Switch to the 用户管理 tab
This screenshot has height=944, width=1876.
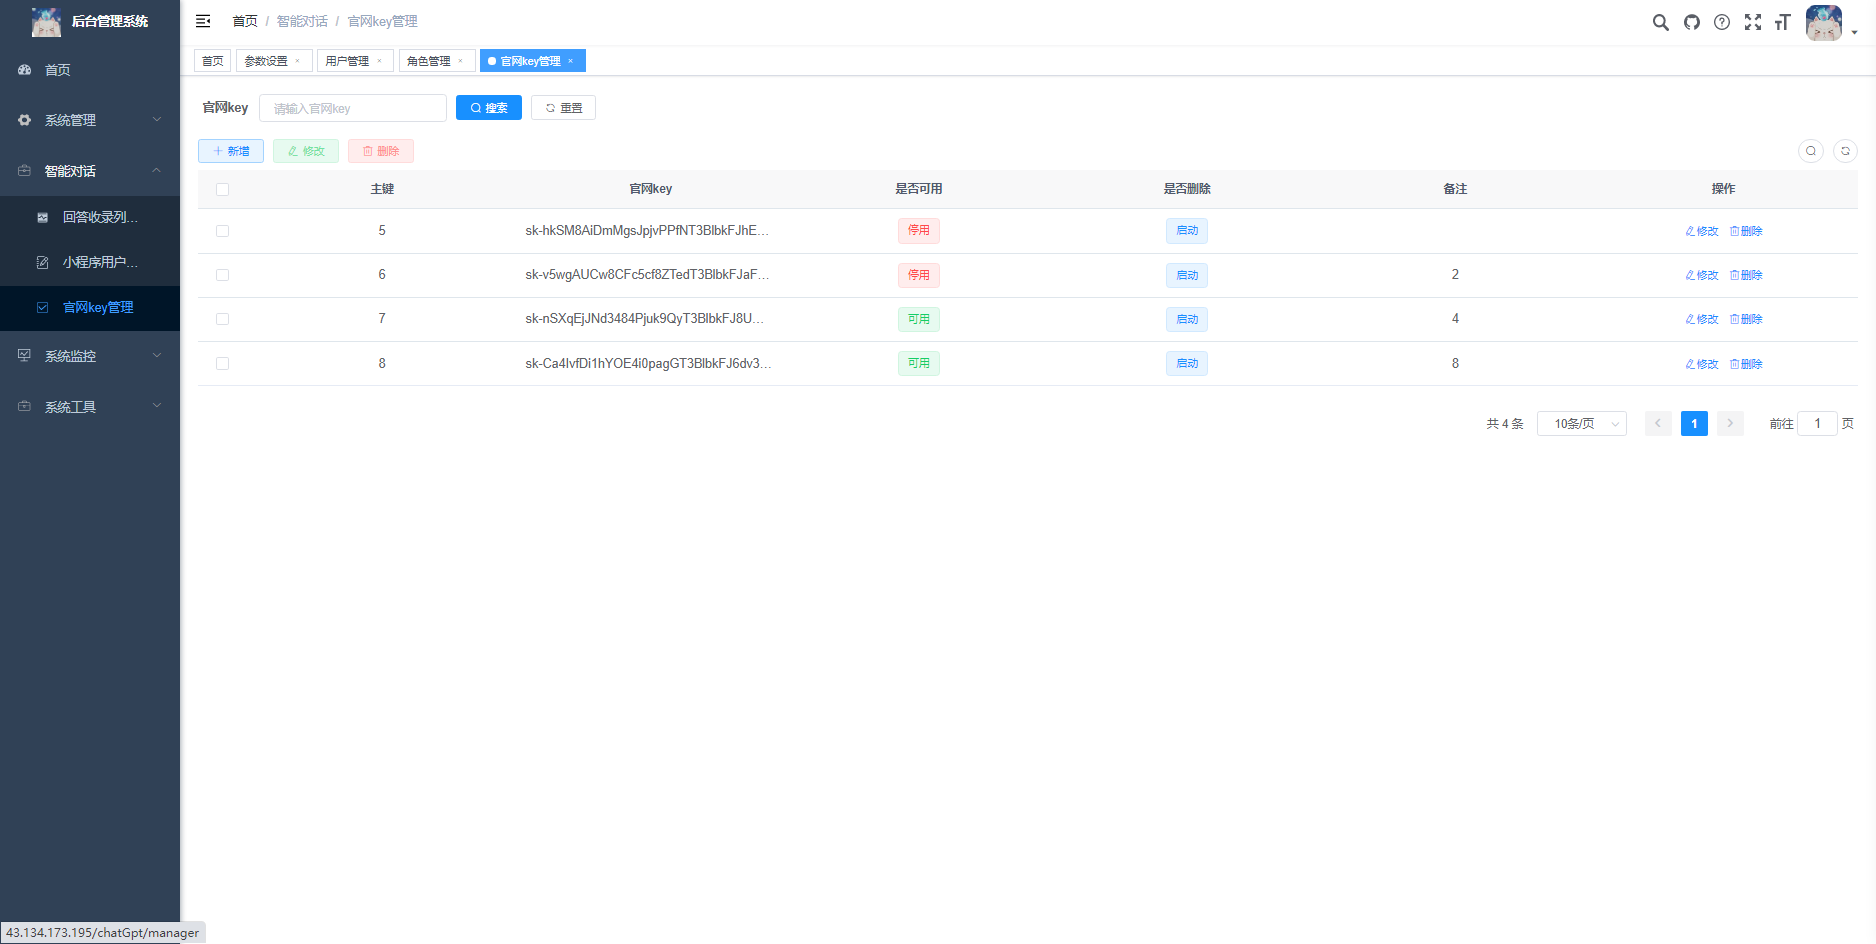point(348,60)
